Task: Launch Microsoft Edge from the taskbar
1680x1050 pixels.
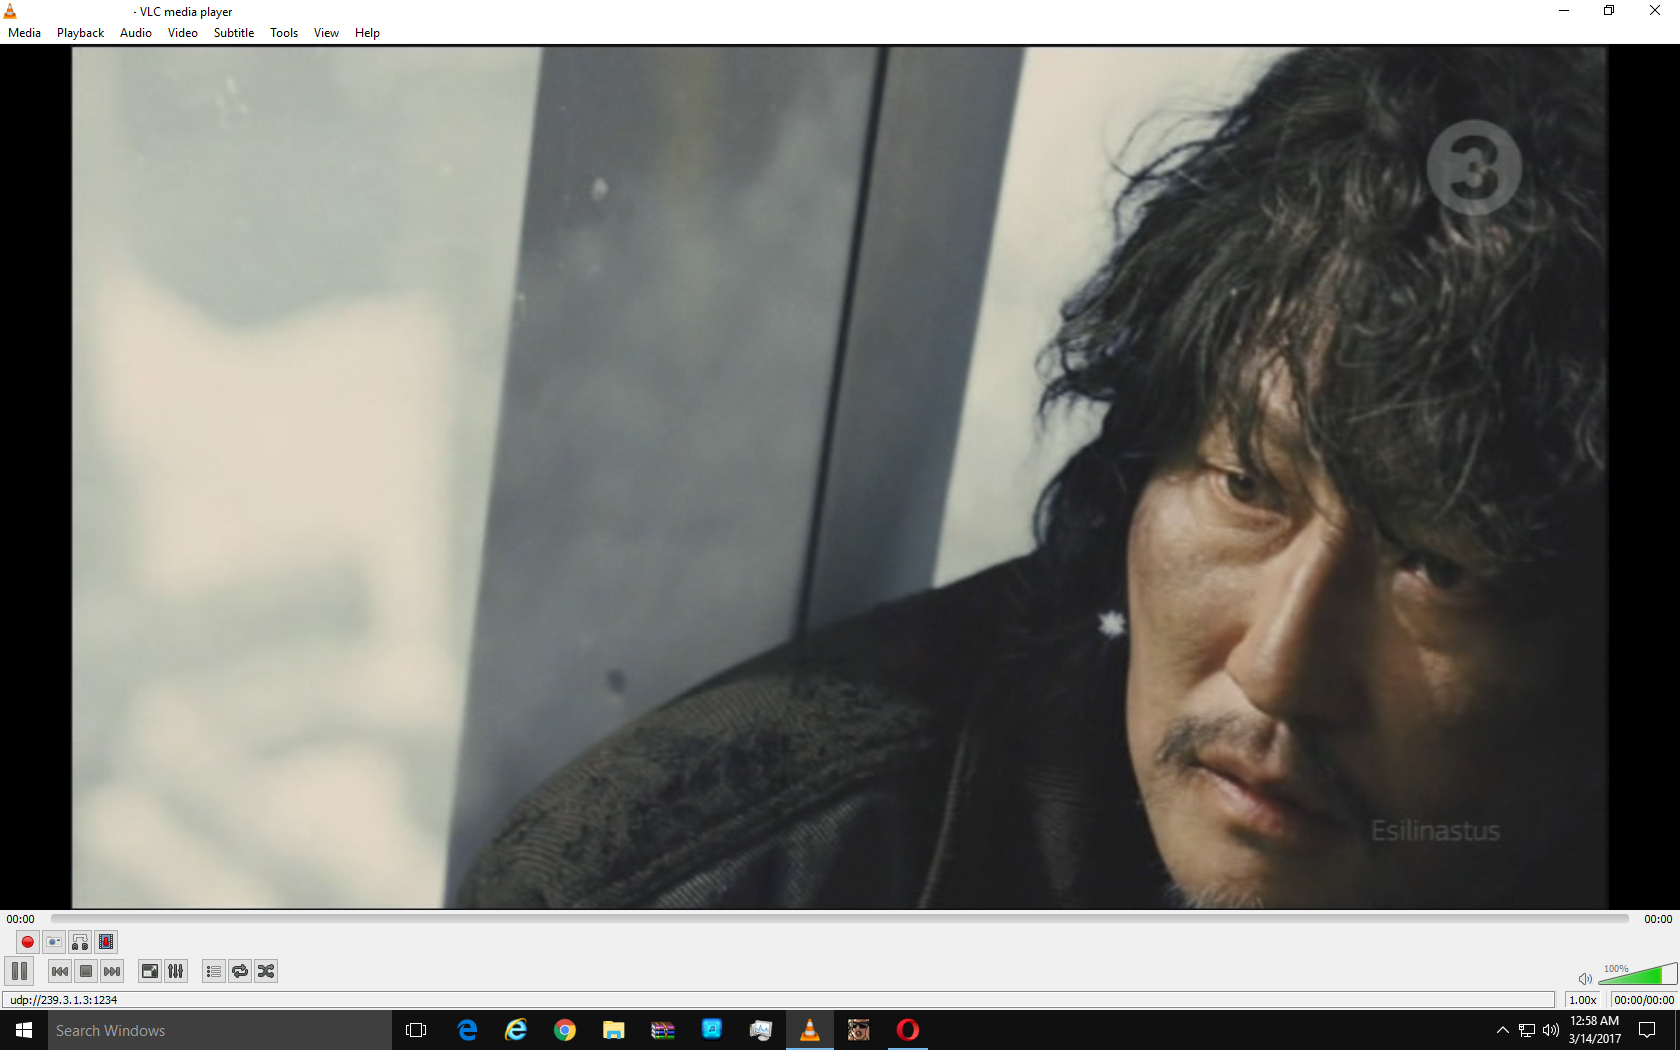Action: tap(467, 1030)
